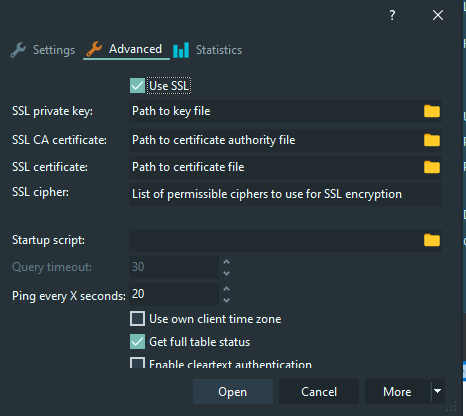Screen dimensions: 466x416
Task: Browse for the SSL private key file
Action: click(x=432, y=111)
